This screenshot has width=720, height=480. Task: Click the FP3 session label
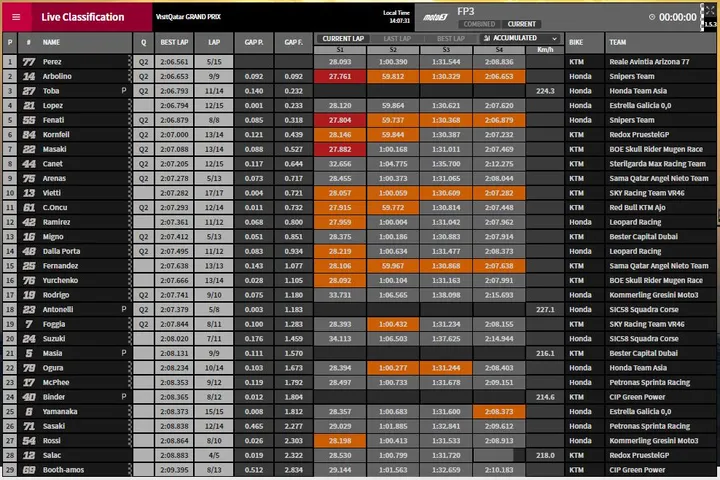click(466, 11)
